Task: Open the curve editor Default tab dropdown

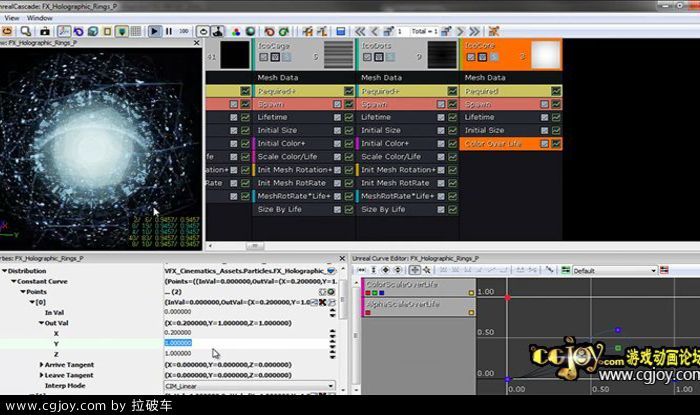Action: tap(615, 270)
